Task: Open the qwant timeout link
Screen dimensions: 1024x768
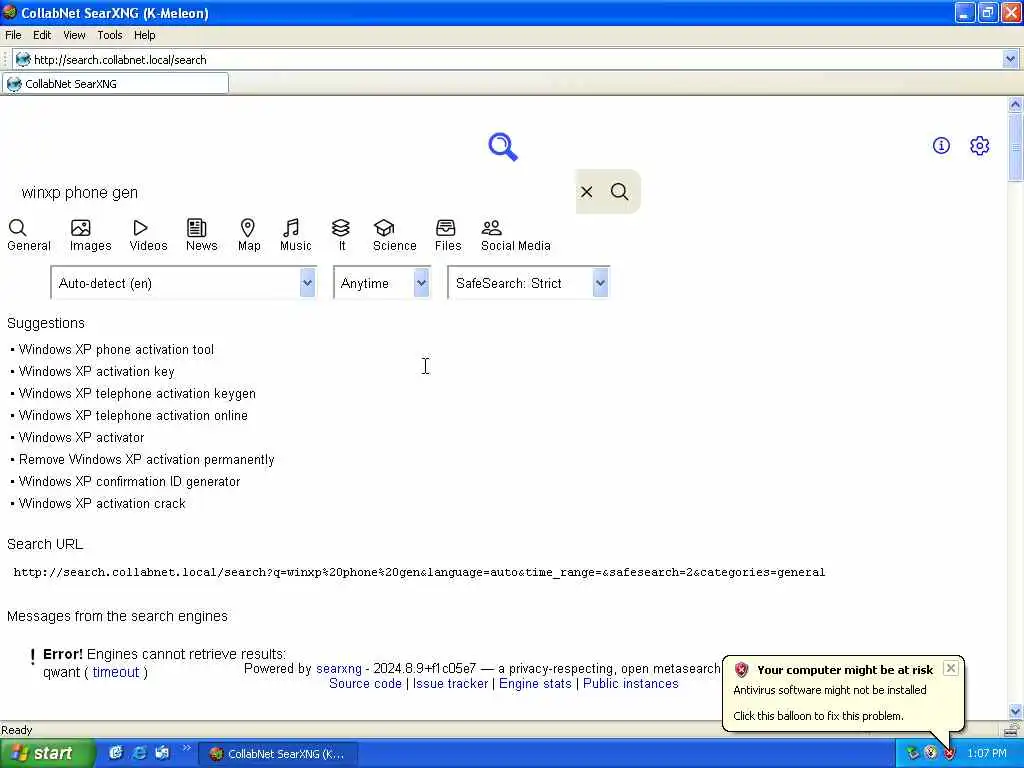Action: click(116, 672)
